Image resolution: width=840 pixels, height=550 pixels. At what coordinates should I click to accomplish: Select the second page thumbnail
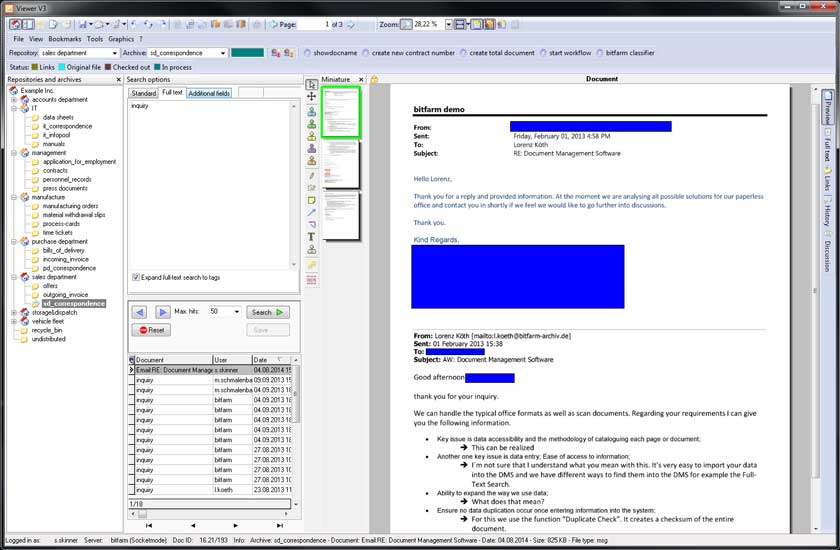[341, 164]
